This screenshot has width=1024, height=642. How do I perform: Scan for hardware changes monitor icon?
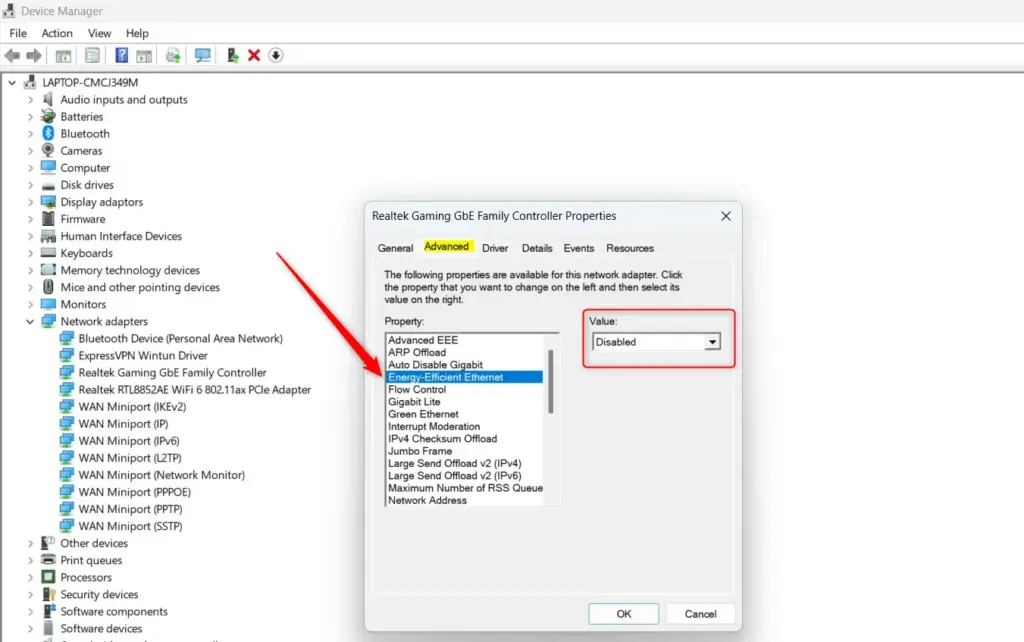(202, 56)
